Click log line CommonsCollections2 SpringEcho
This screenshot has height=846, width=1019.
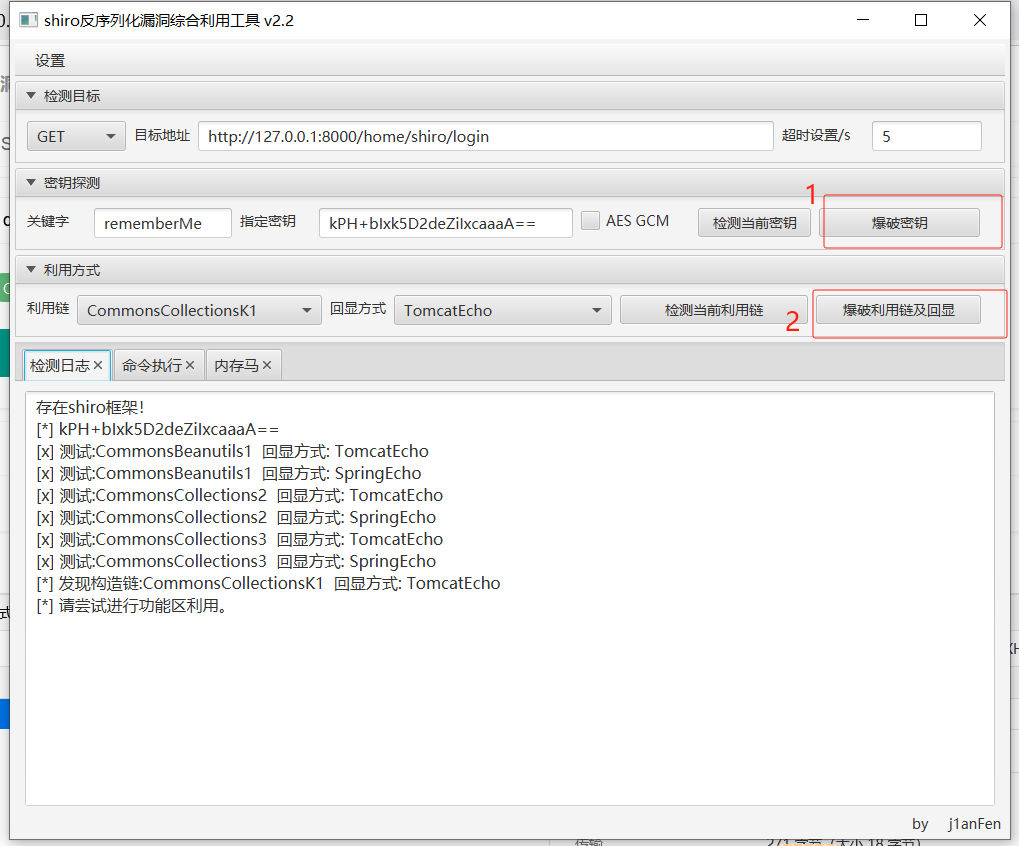click(x=236, y=518)
